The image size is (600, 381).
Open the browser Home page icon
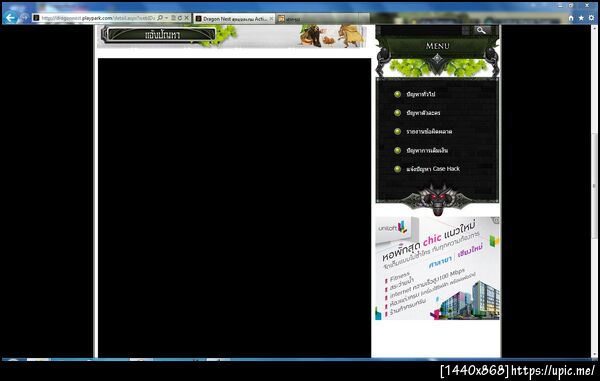point(571,18)
